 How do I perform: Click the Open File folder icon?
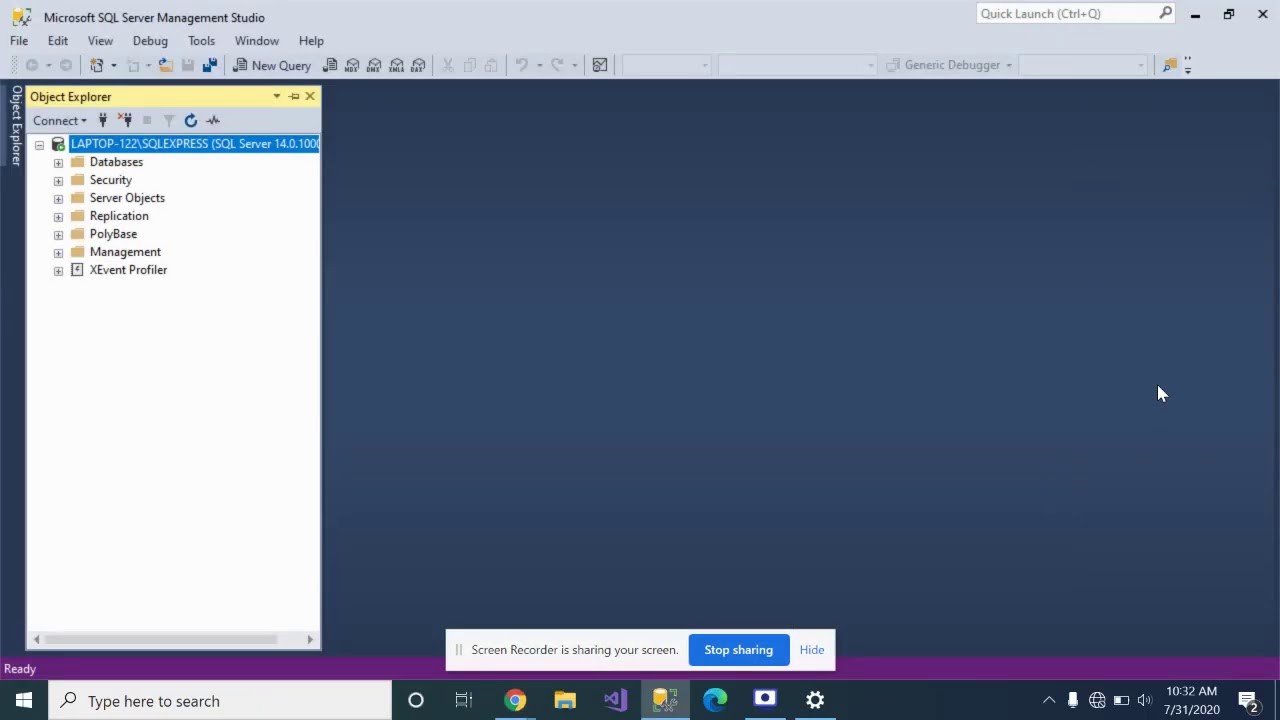point(165,65)
